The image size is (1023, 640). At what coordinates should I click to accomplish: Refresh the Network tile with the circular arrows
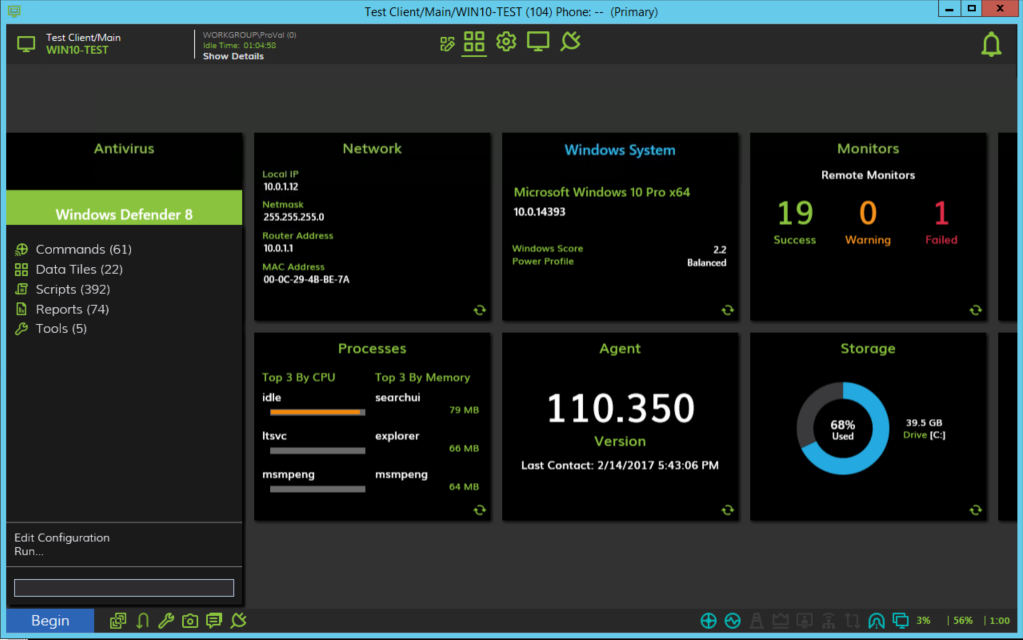pyautogui.click(x=479, y=310)
